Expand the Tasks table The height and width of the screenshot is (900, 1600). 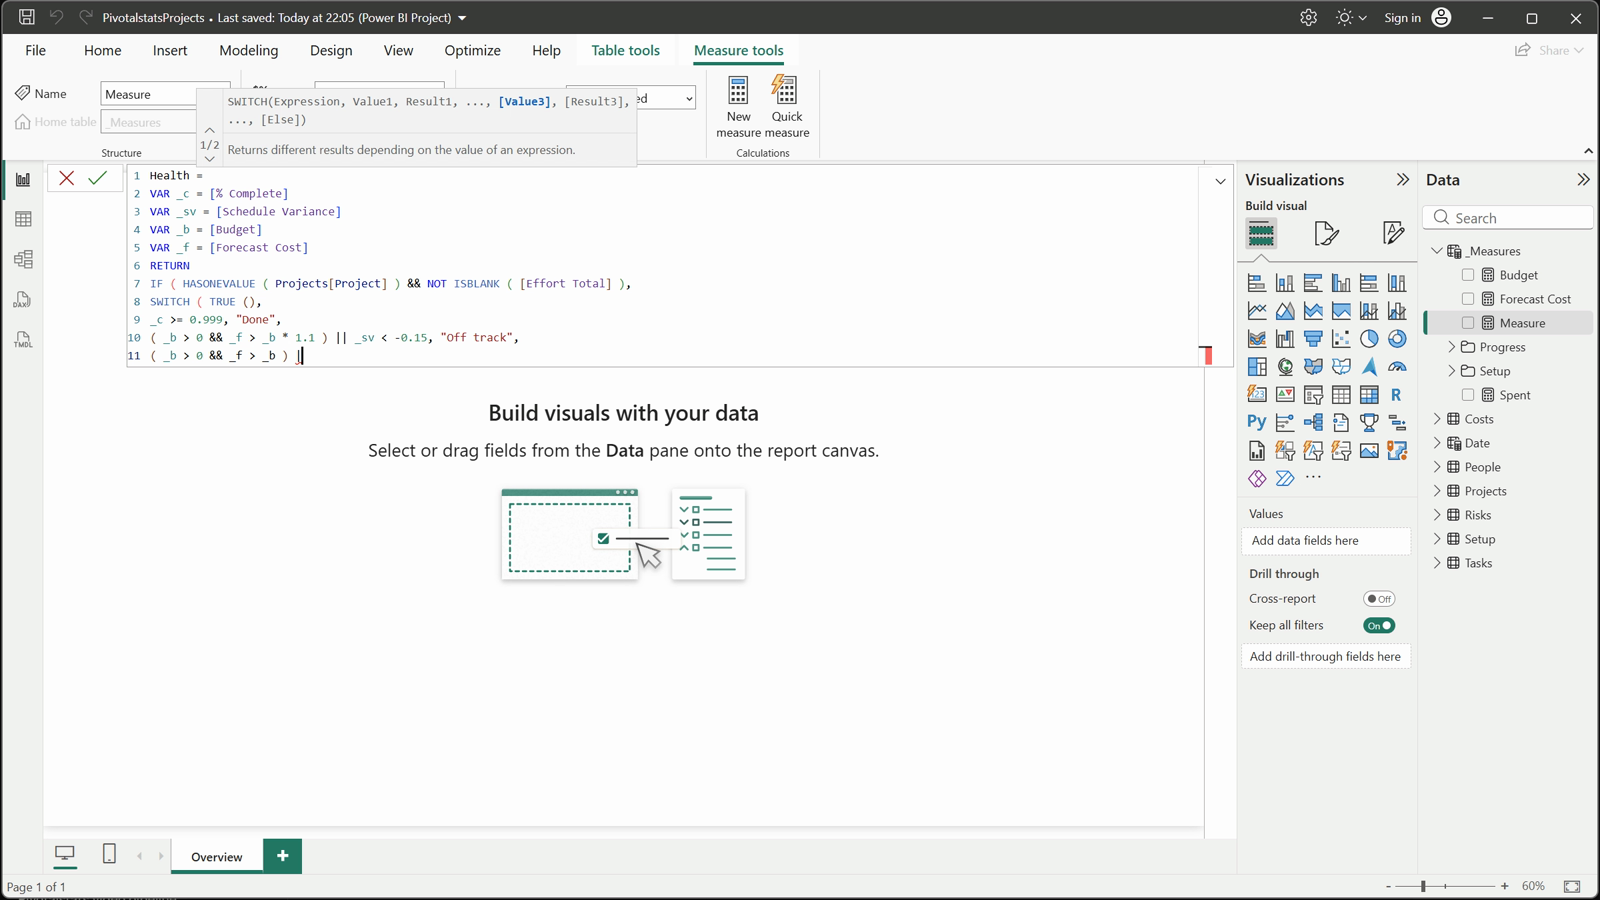point(1437,563)
